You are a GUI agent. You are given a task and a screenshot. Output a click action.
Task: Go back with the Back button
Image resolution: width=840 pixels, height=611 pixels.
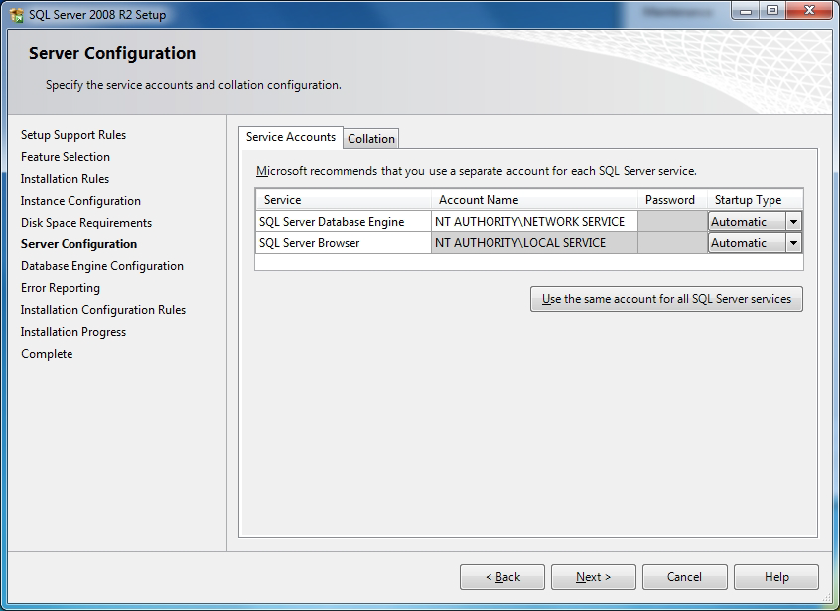click(502, 577)
